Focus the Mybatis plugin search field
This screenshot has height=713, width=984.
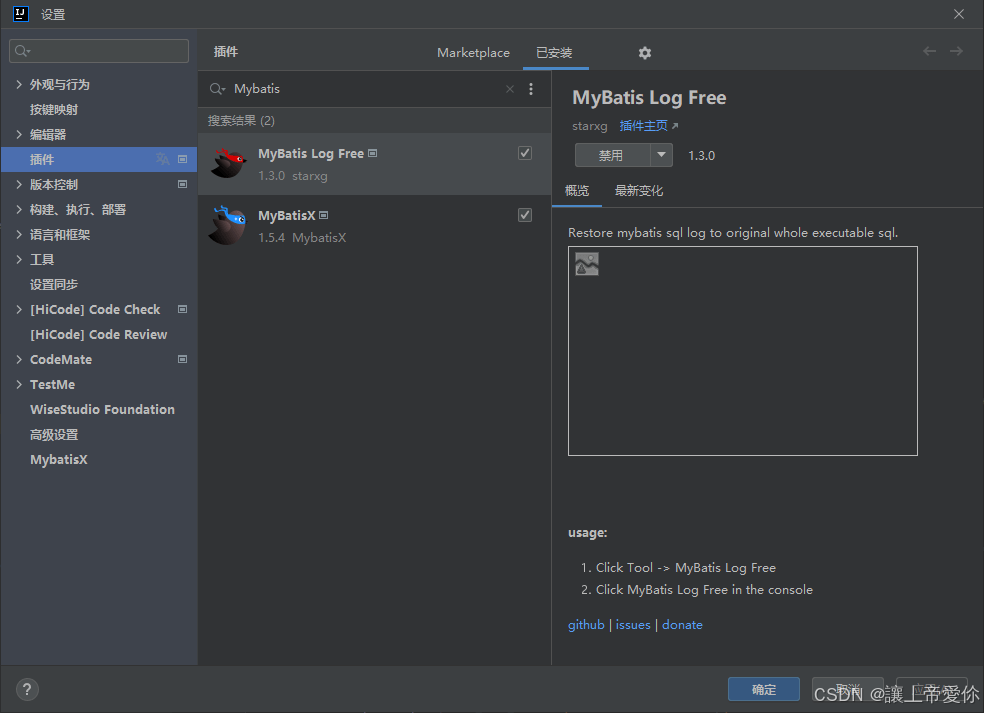click(x=367, y=89)
